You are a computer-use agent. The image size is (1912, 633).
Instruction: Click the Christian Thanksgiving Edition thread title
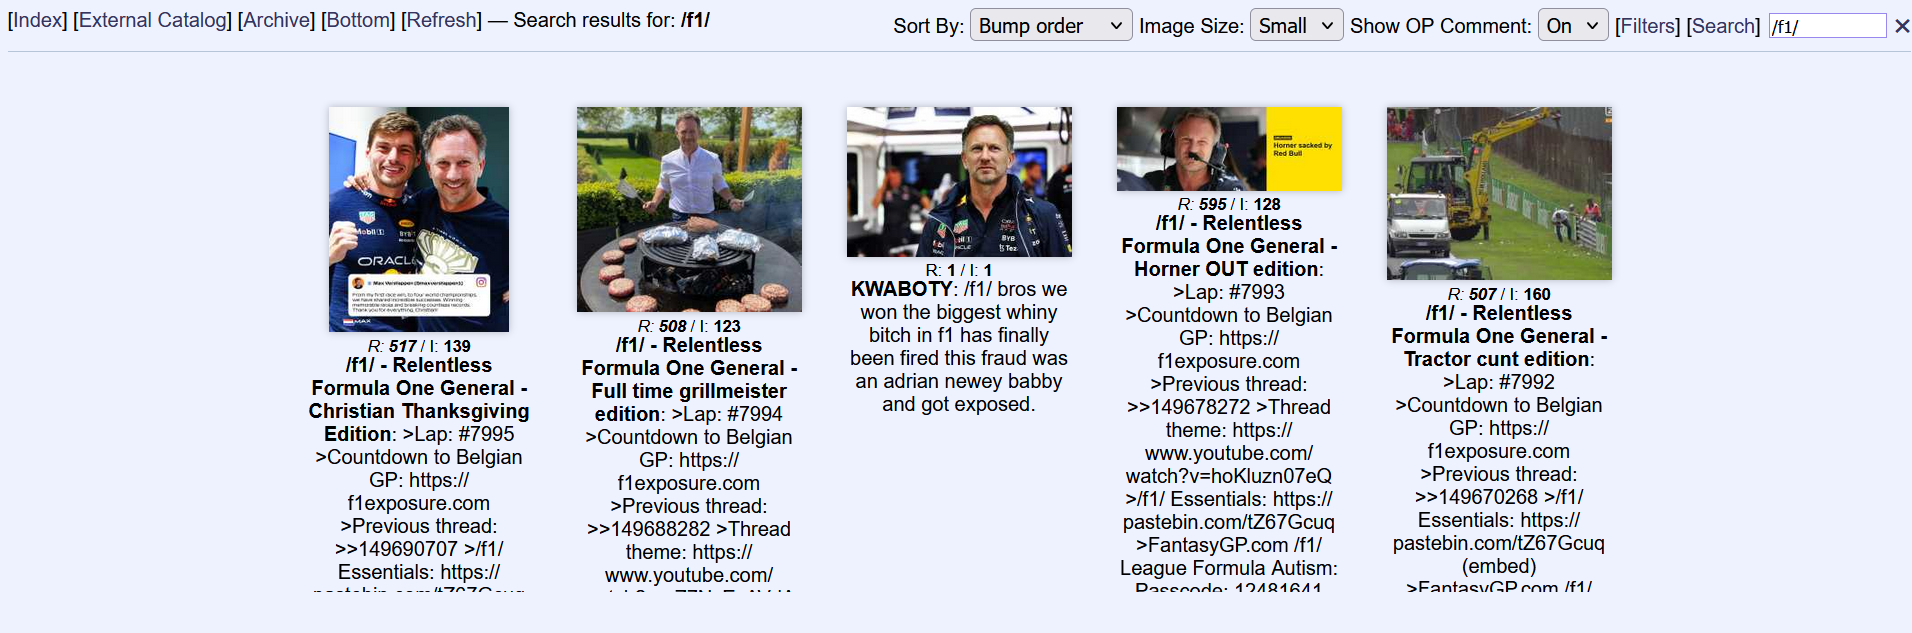pos(419,399)
